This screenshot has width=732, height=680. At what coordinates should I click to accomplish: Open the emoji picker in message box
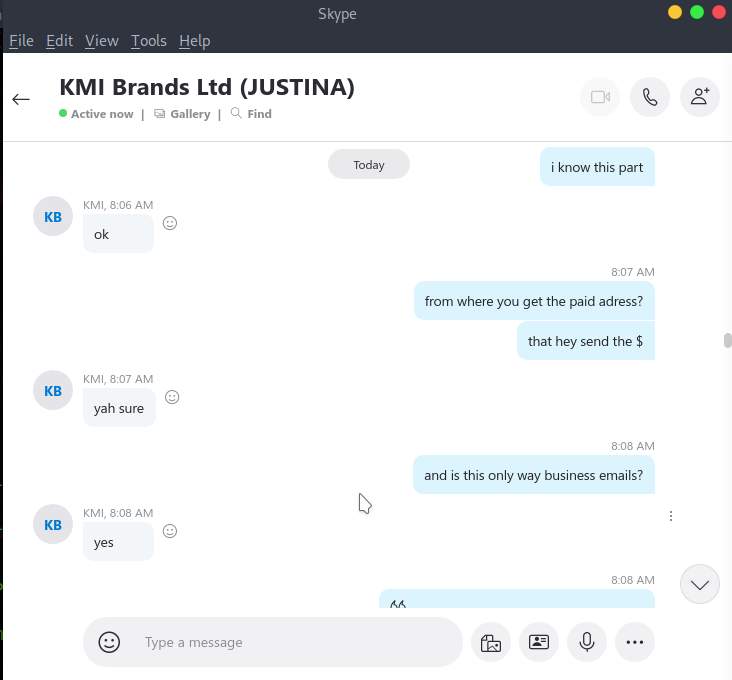click(x=109, y=642)
